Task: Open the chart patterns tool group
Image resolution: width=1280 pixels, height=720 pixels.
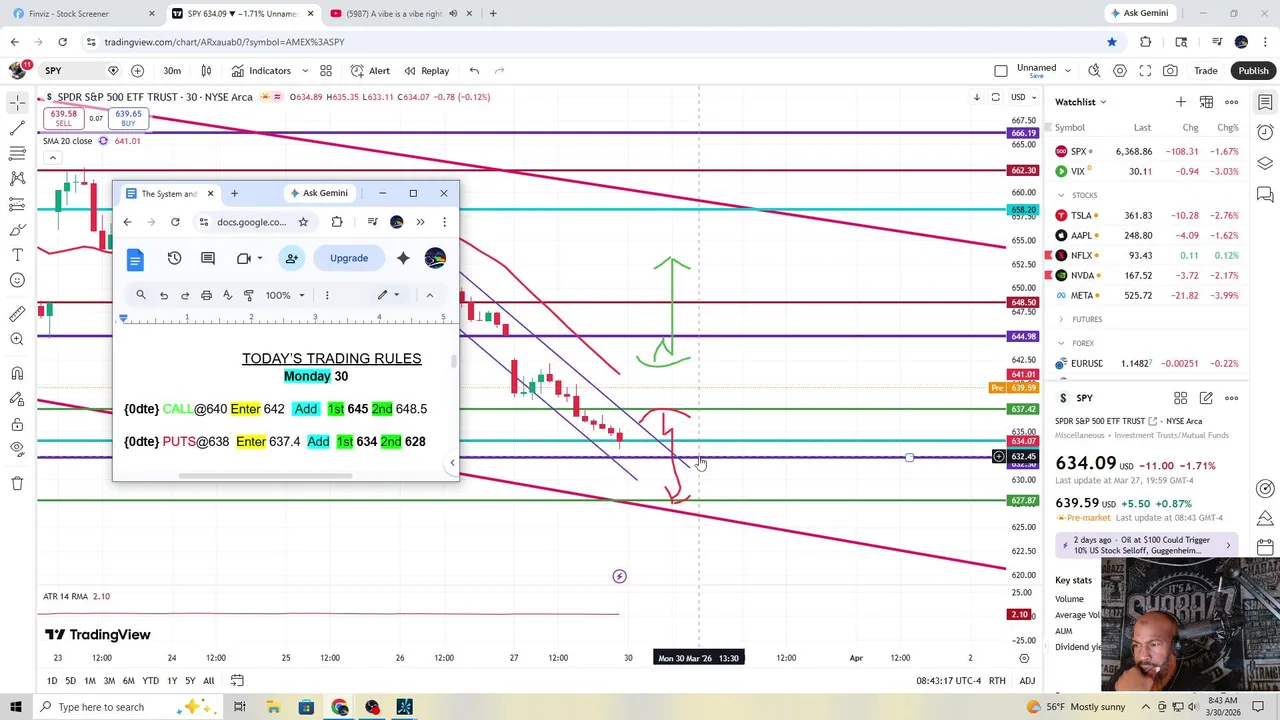Action: 17,178
